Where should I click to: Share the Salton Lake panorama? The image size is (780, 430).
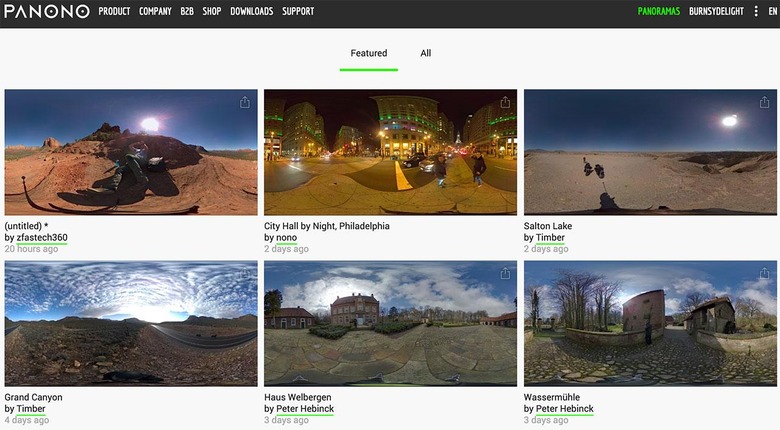tap(764, 102)
